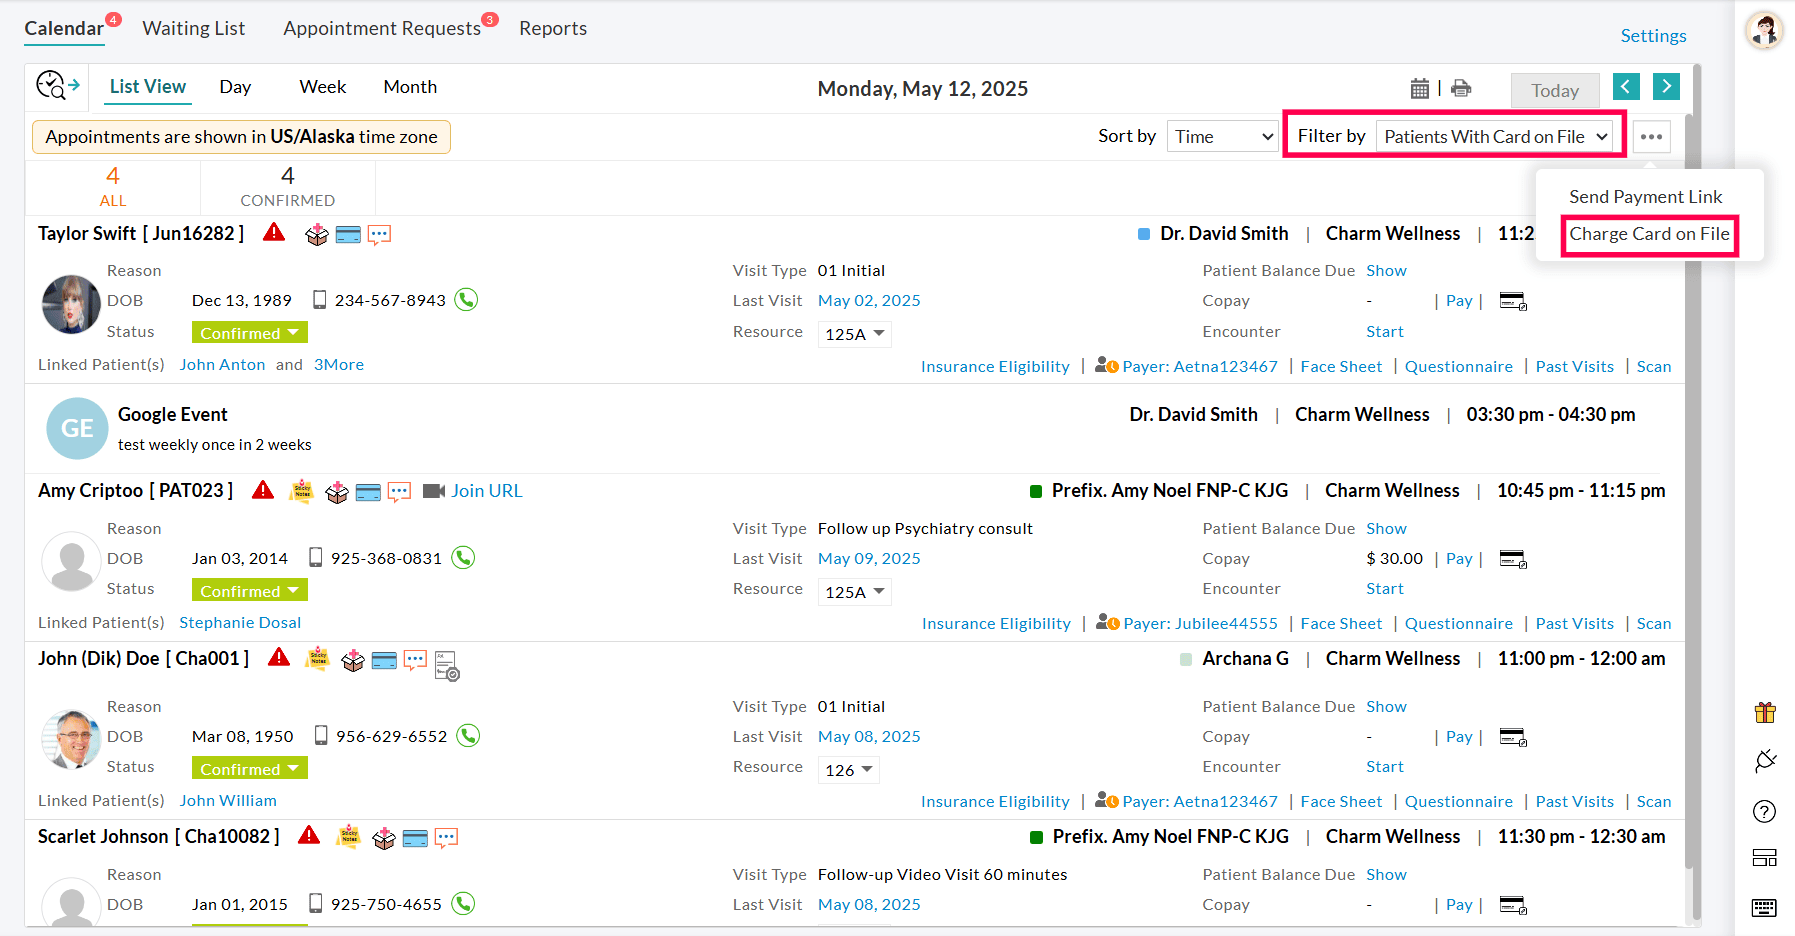Expand Confirmed status dropdown for Amy Criptoo
Screen dimensions: 1795x936
click(249, 591)
